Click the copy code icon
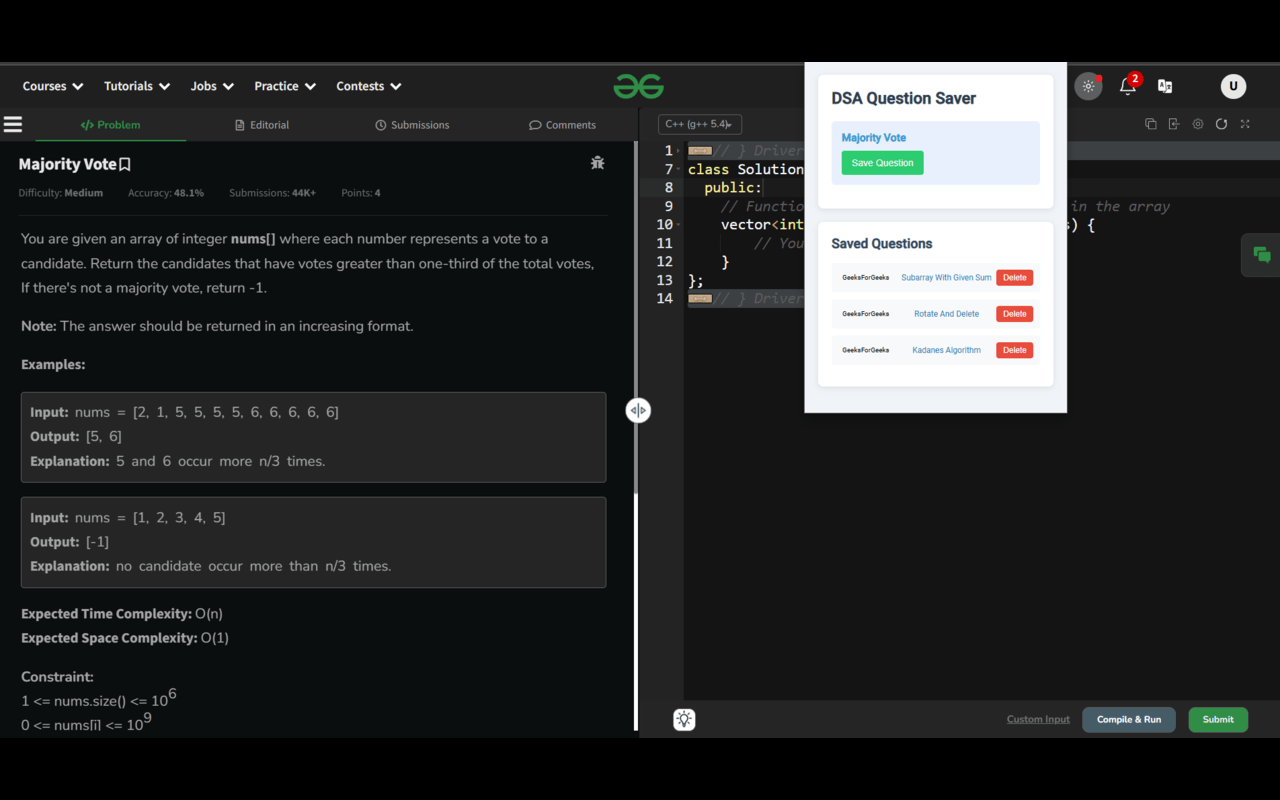Viewport: 1280px width, 800px height. pyautogui.click(x=1150, y=124)
